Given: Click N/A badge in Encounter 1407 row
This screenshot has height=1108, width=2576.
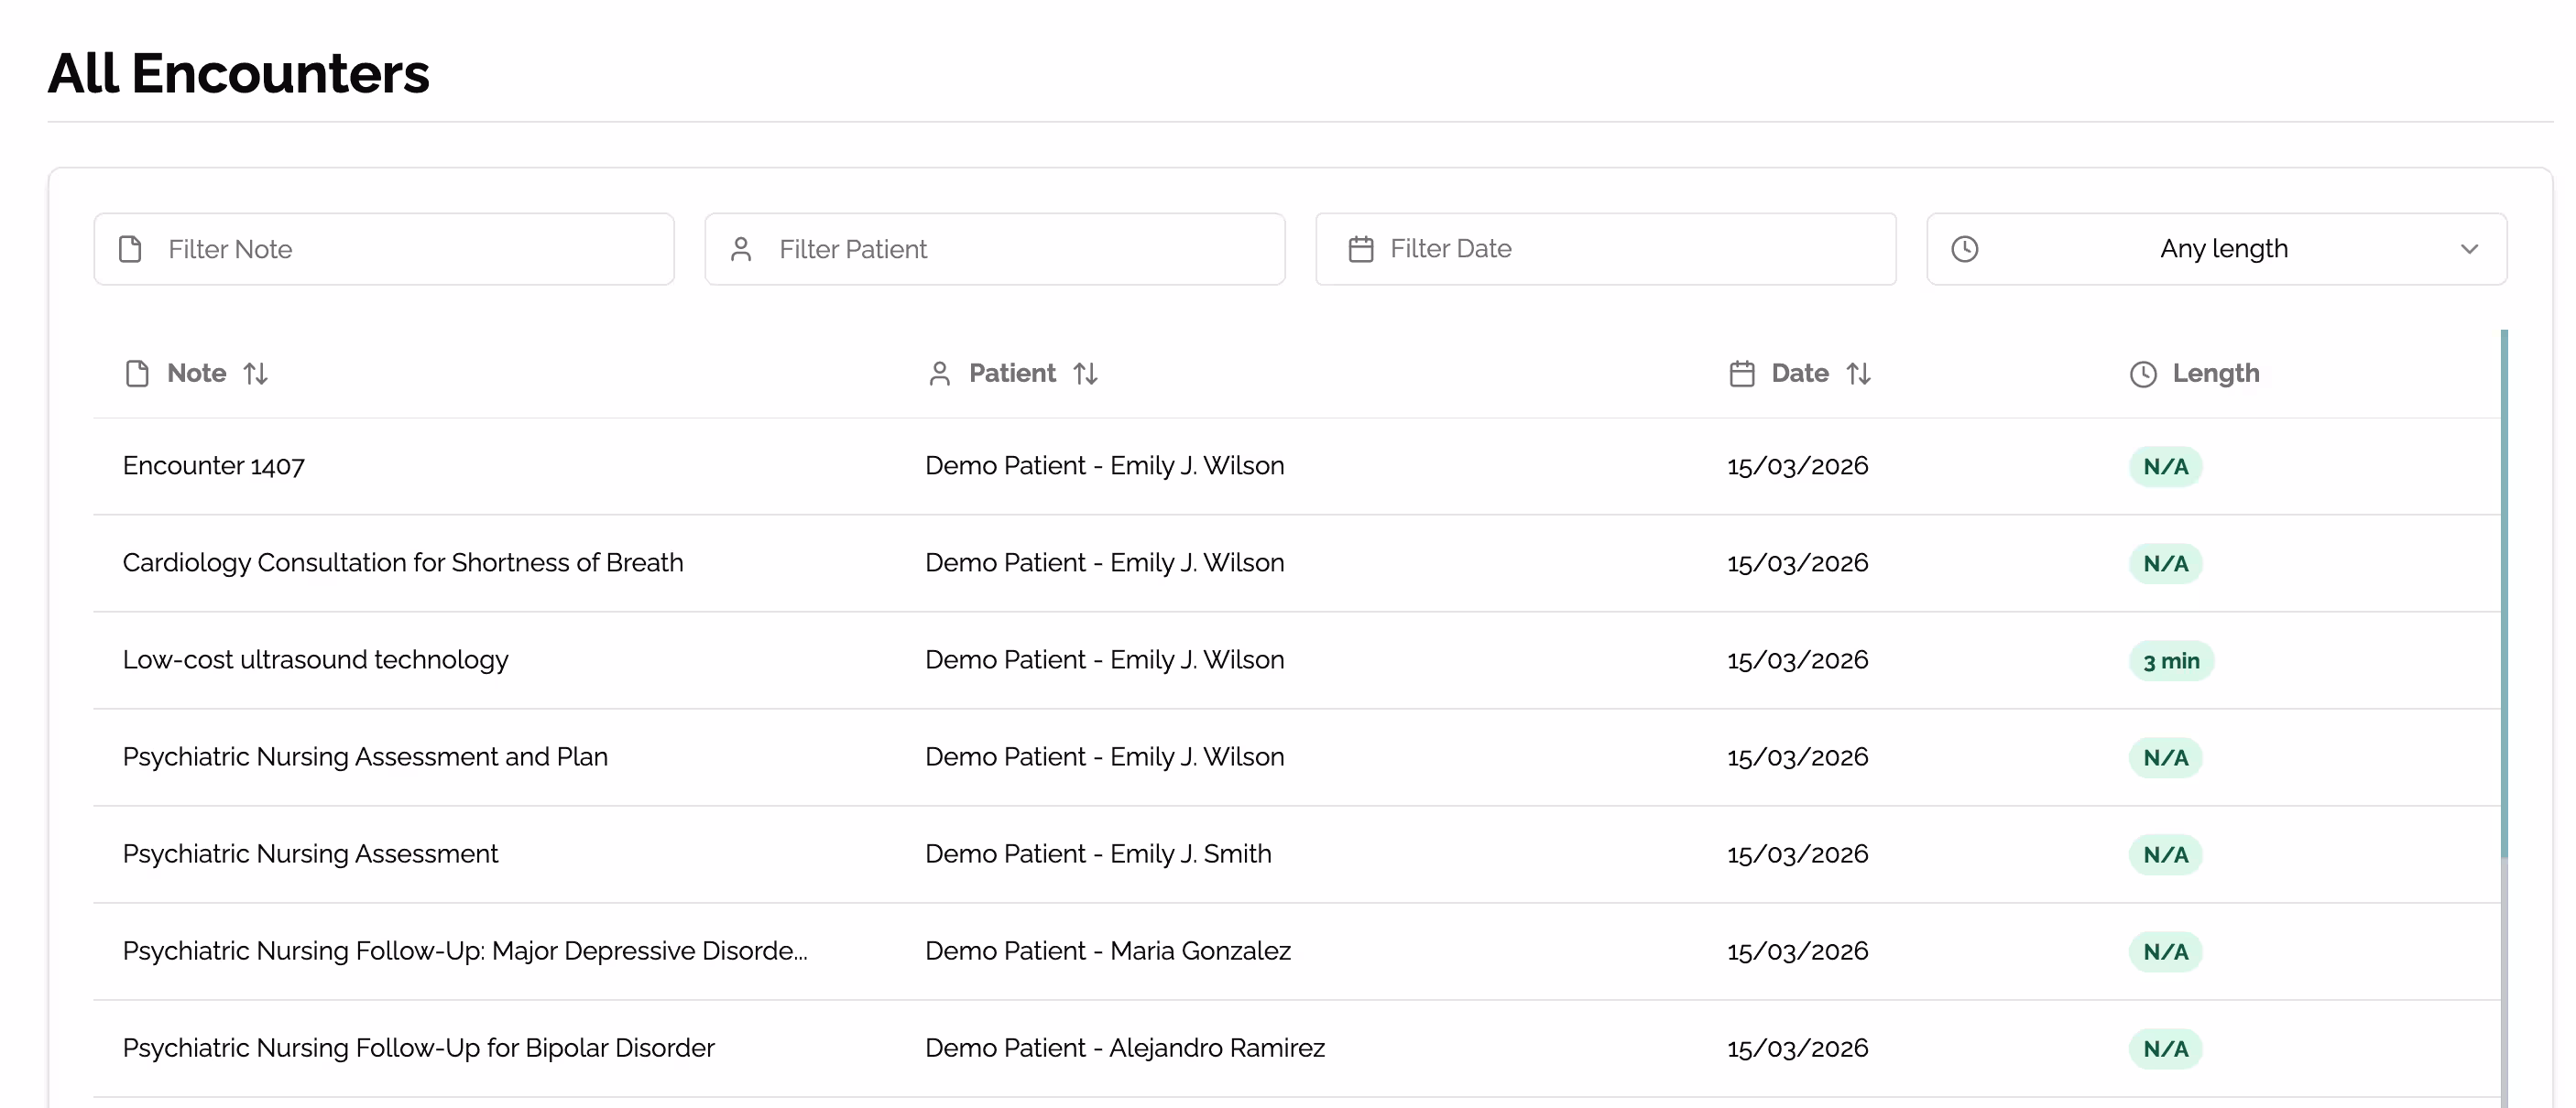Looking at the screenshot, I should (x=2166, y=467).
